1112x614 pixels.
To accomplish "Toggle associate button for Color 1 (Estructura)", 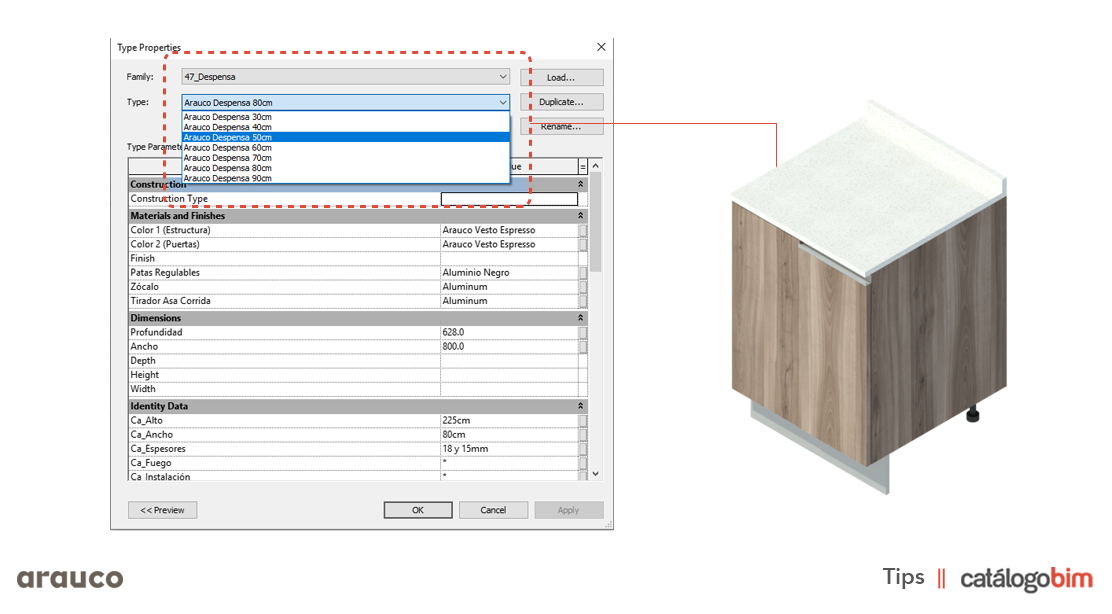I will [x=583, y=230].
